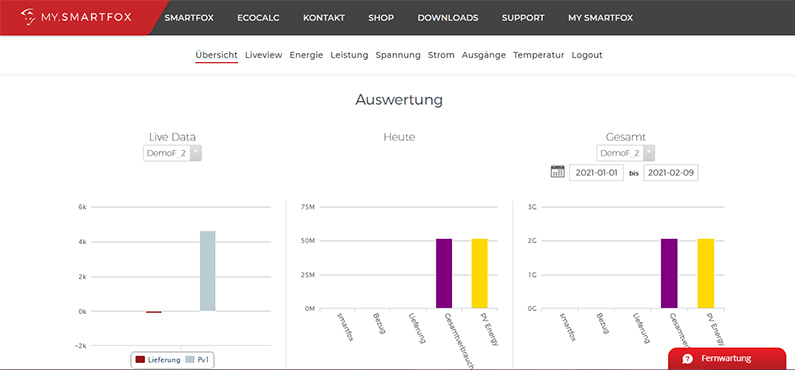Click the Logout link
This screenshot has width=795, height=370.
point(587,55)
